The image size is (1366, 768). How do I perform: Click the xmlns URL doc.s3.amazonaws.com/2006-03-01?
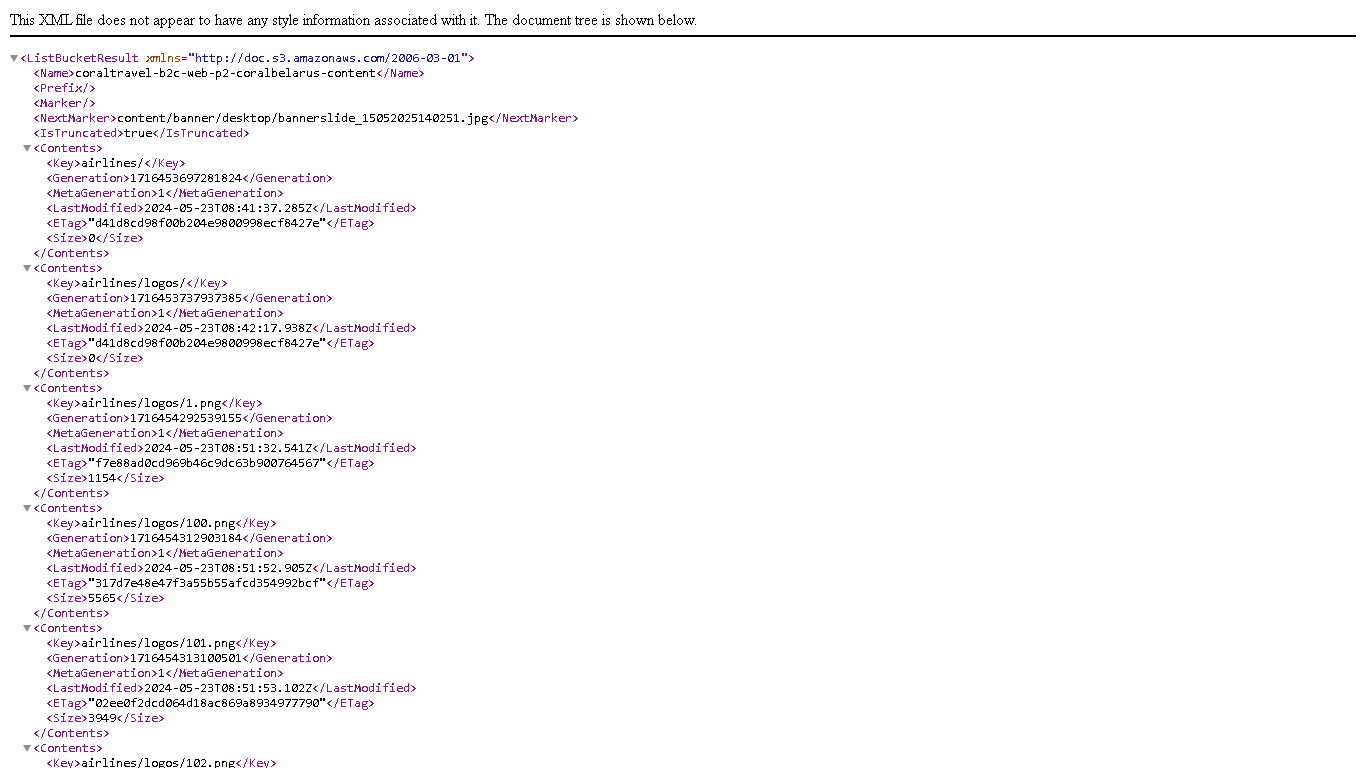tap(327, 58)
